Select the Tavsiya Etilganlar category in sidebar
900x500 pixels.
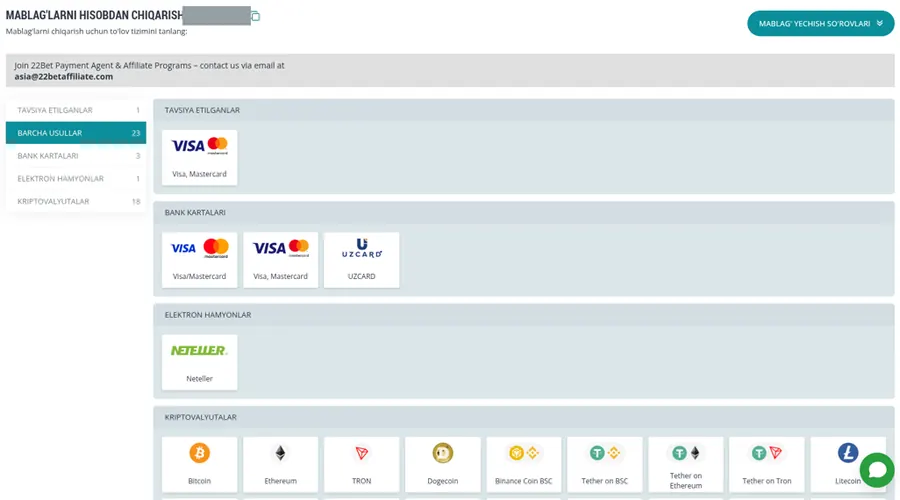click(x=76, y=110)
